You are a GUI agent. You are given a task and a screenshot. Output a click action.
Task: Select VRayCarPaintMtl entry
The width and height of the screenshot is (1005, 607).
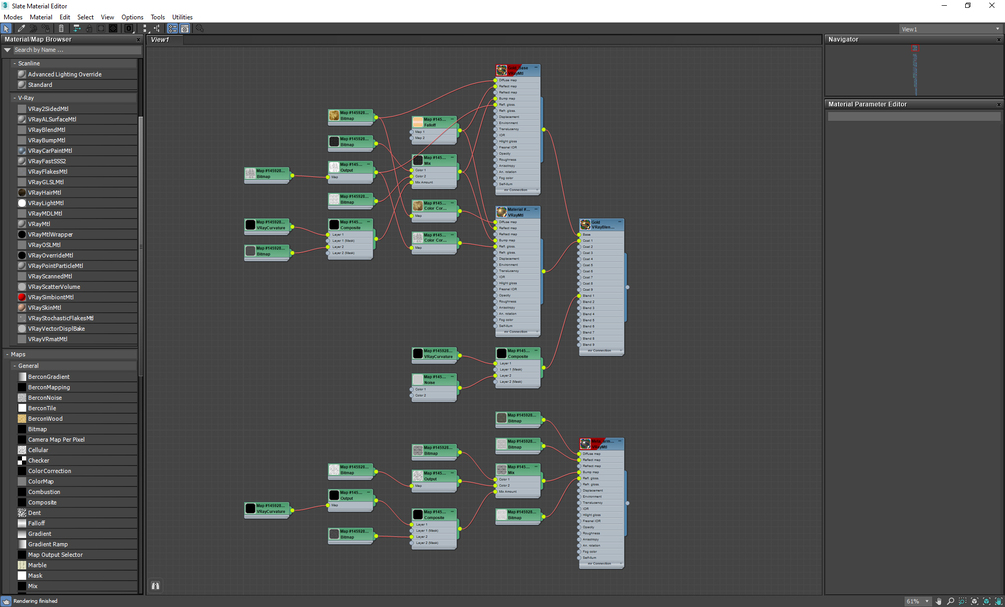[x=76, y=151]
